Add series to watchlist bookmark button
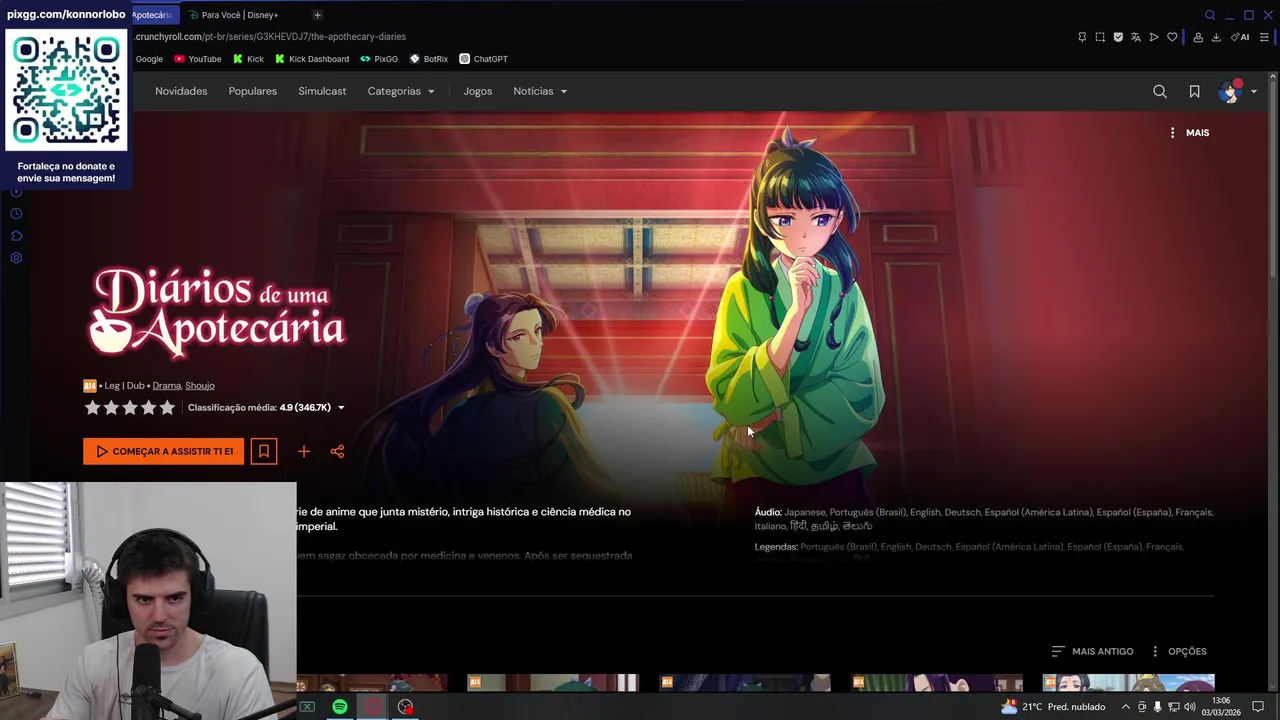 (x=264, y=451)
